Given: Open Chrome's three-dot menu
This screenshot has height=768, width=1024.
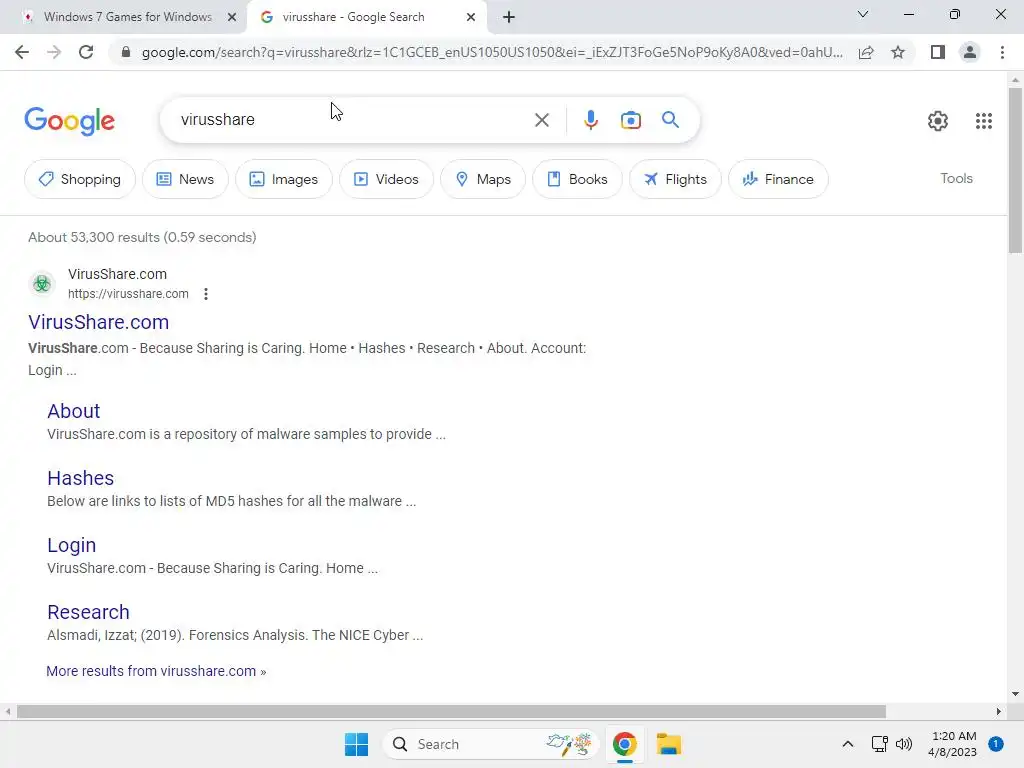Looking at the screenshot, I should (x=1002, y=52).
